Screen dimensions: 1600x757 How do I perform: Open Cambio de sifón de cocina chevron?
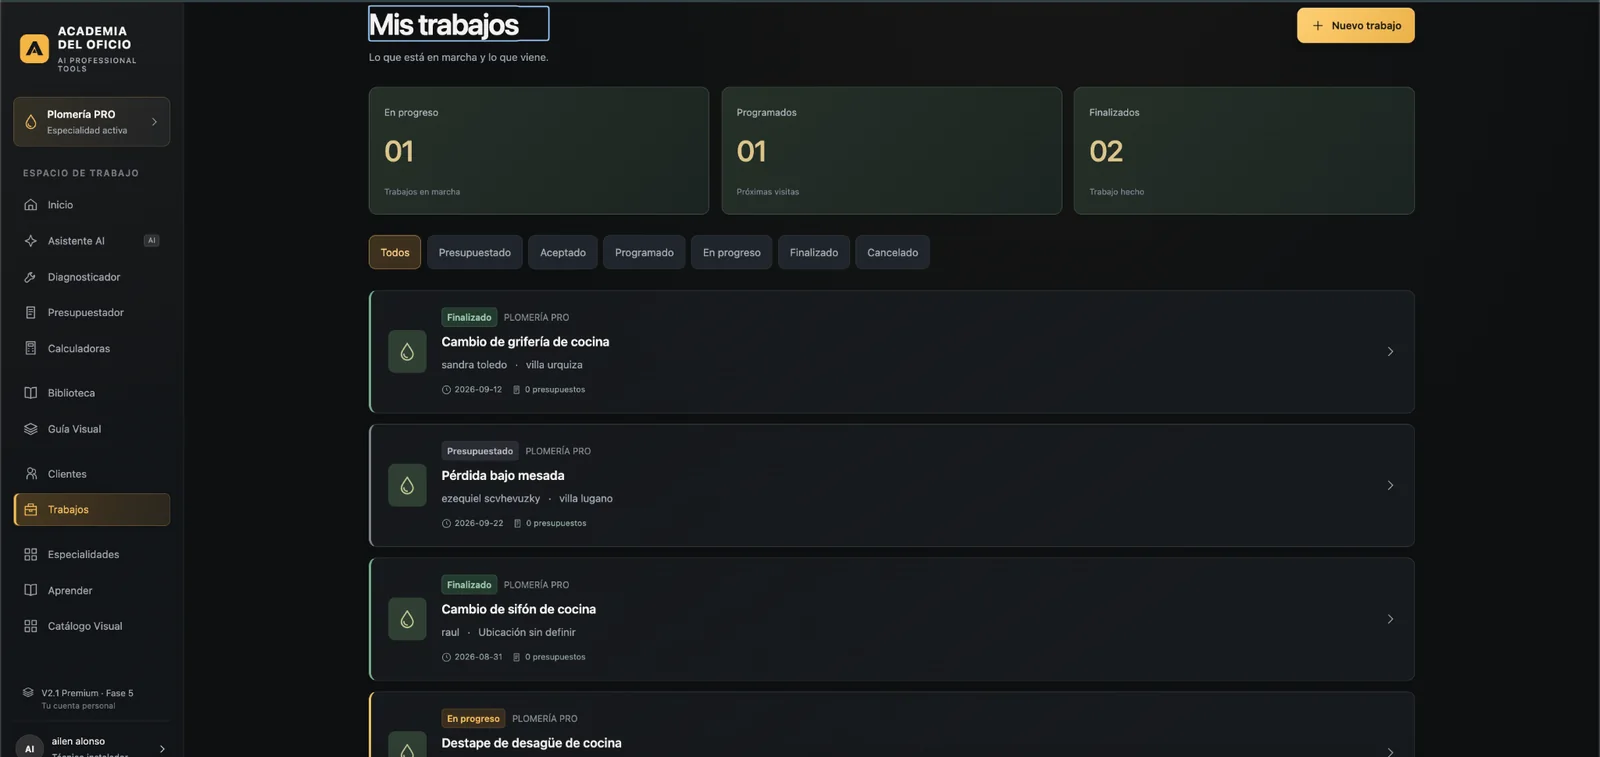point(1390,620)
